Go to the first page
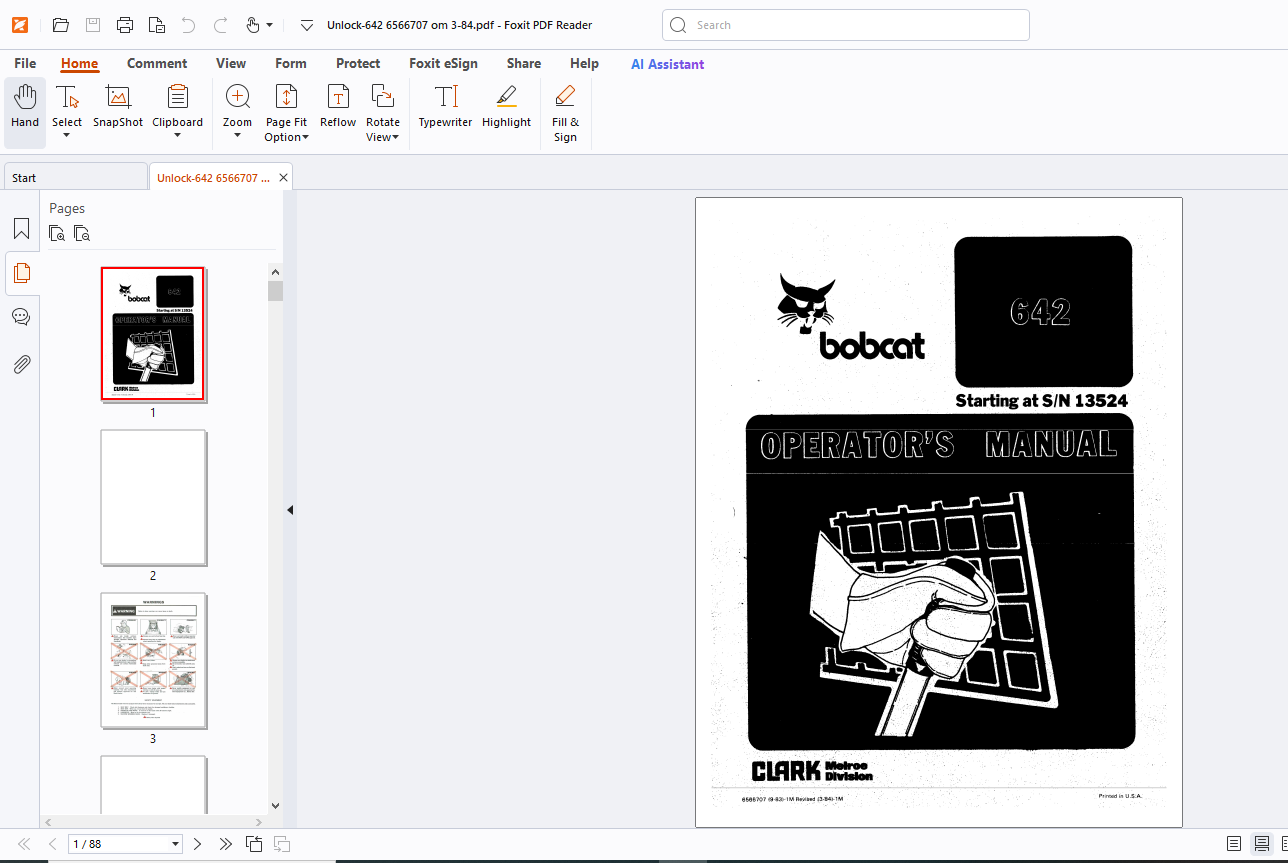 point(25,844)
